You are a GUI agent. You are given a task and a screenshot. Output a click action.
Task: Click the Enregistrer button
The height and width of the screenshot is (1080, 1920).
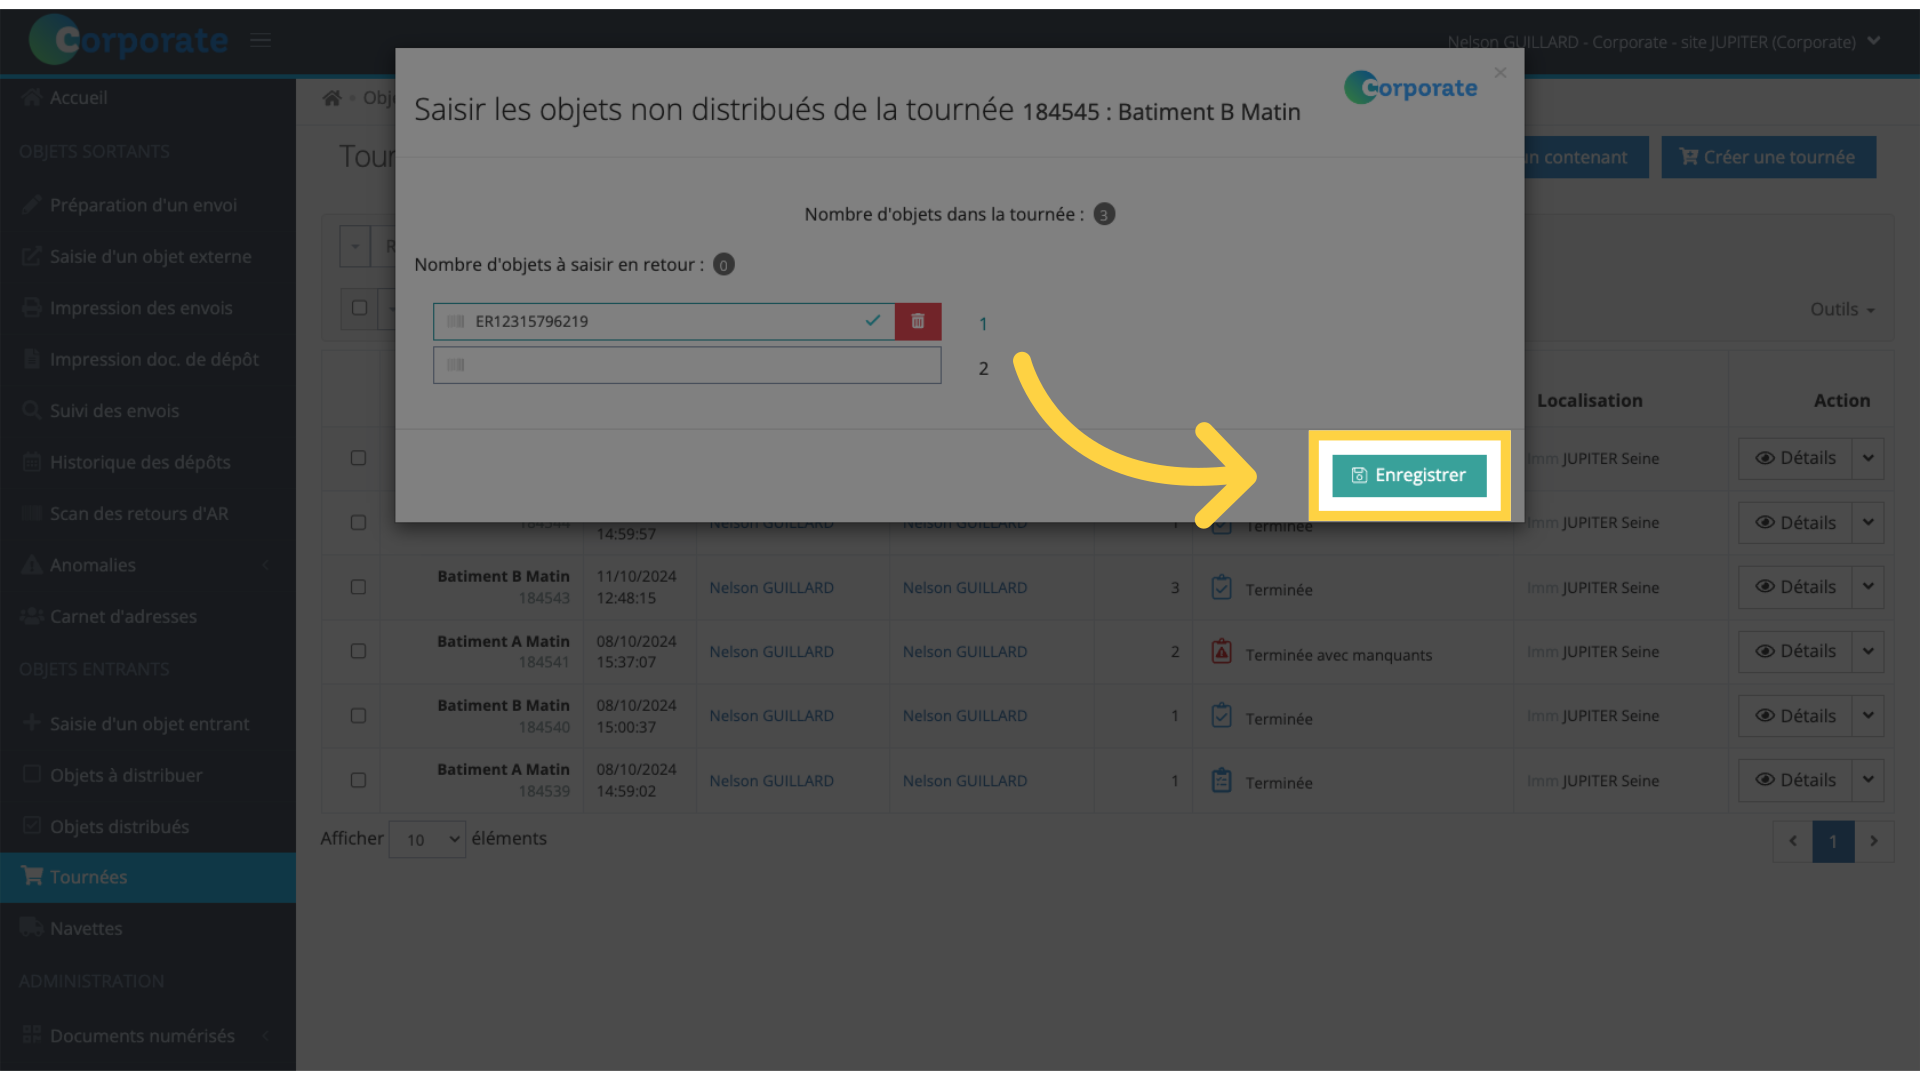click(1409, 475)
